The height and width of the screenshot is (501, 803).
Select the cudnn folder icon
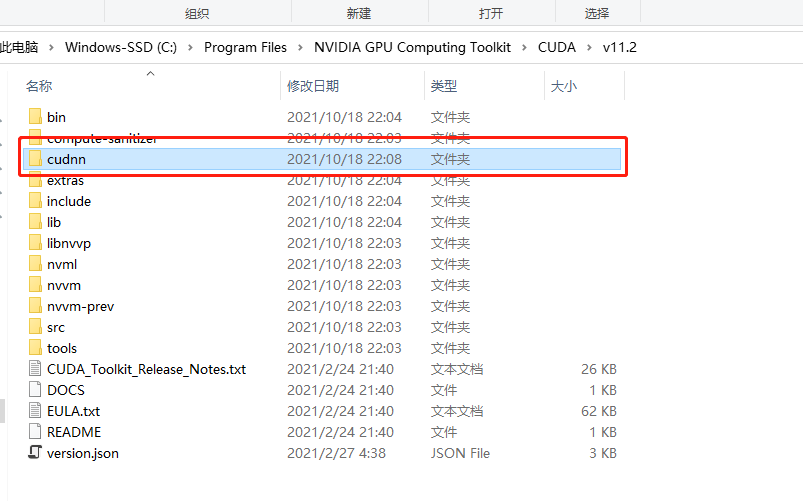click(35, 159)
